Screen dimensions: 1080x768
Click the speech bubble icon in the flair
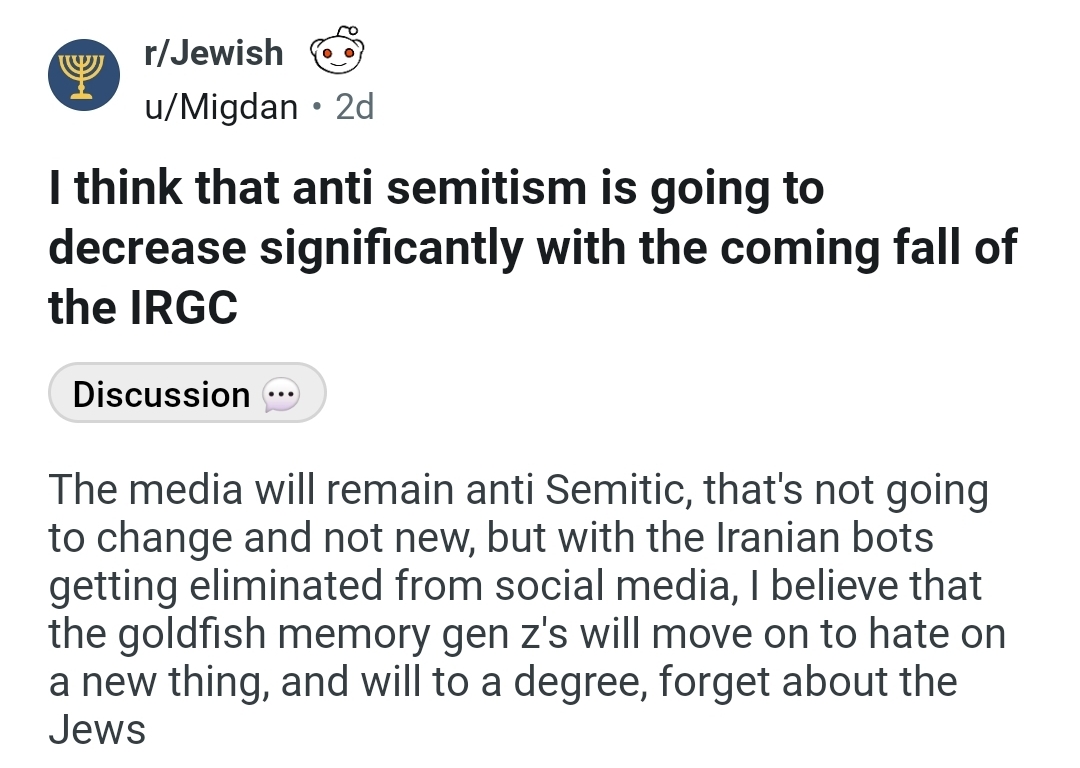click(x=281, y=395)
